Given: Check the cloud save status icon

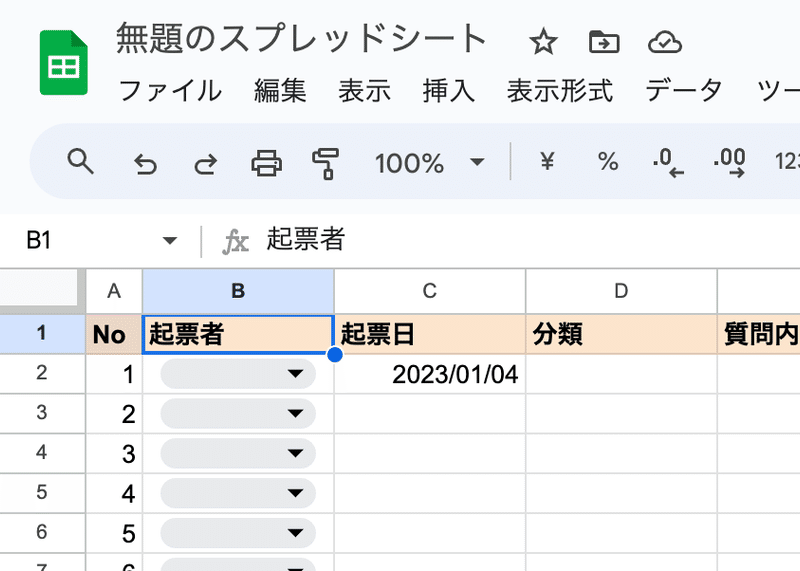Looking at the screenshot, I should click(665, 42).
